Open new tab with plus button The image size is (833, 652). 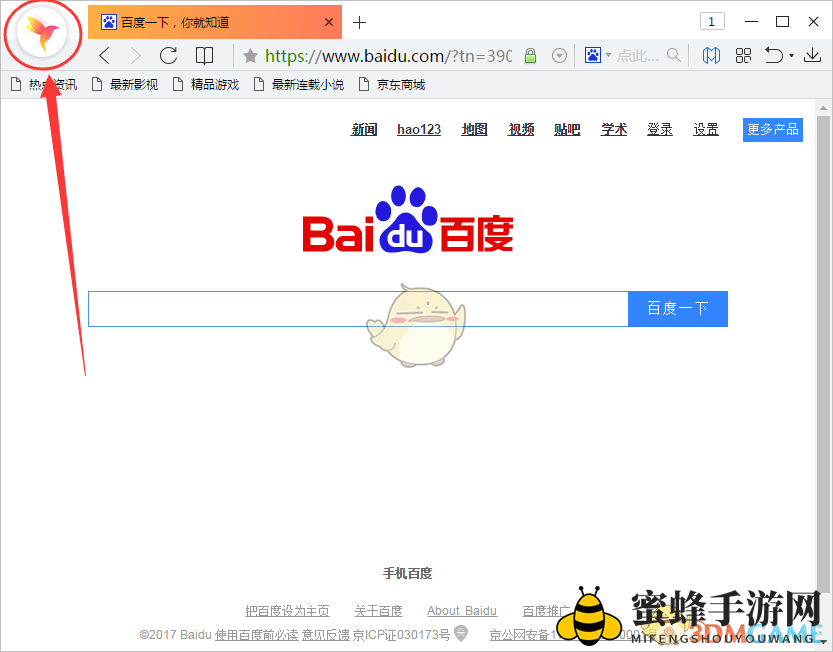[360, 22]
